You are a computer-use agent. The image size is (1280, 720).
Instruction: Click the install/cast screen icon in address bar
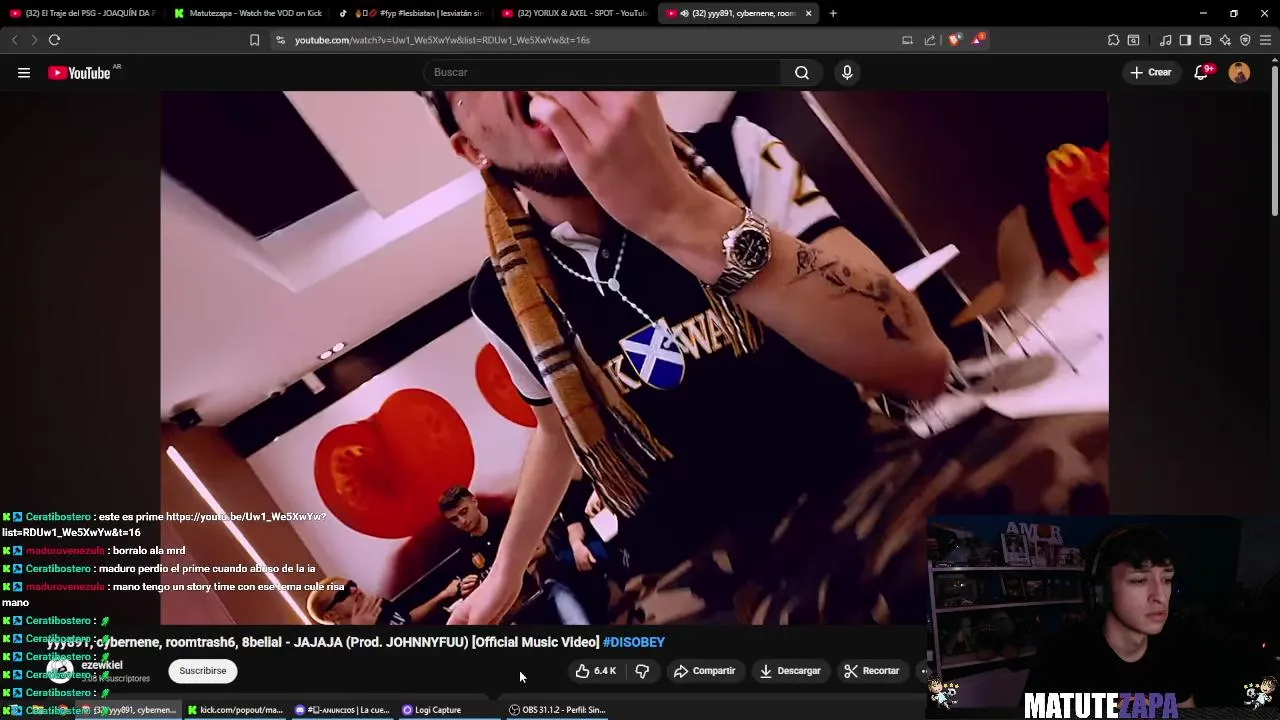tap(907, 40)
